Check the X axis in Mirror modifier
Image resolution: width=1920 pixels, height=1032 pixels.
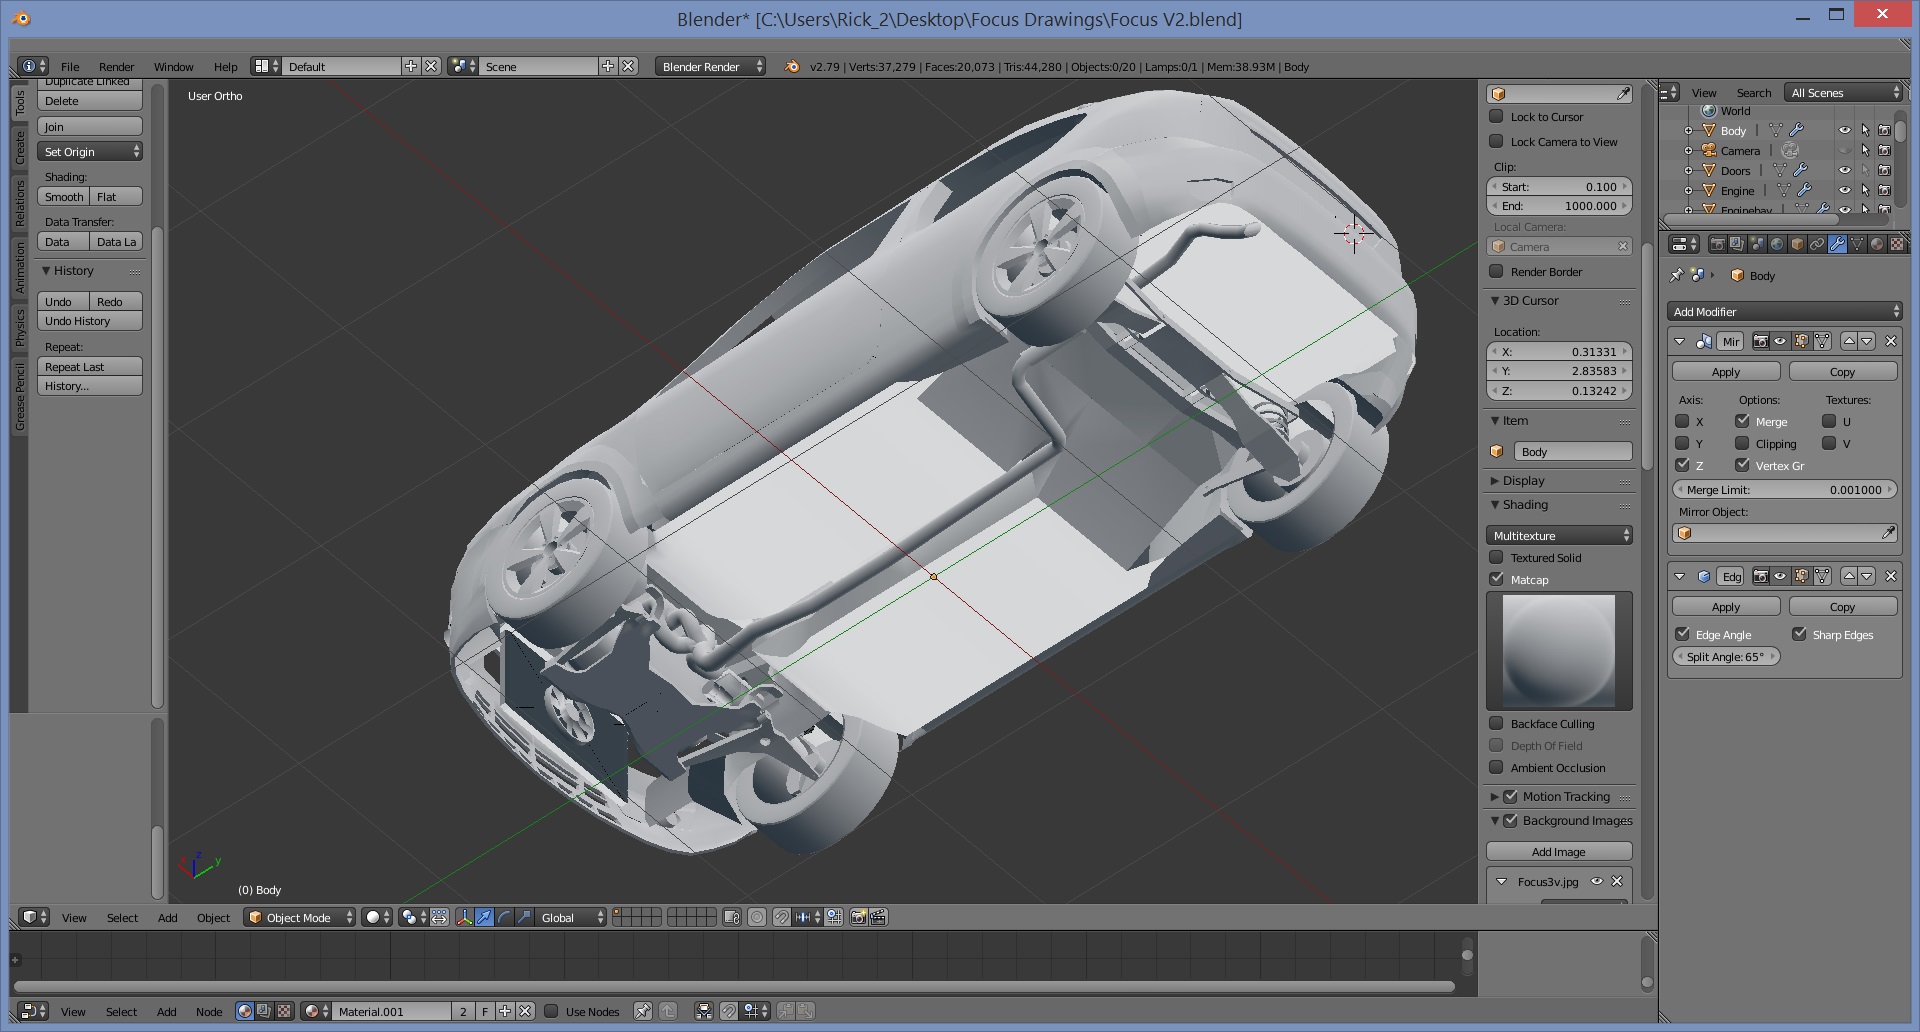[x=1682, y=421]
